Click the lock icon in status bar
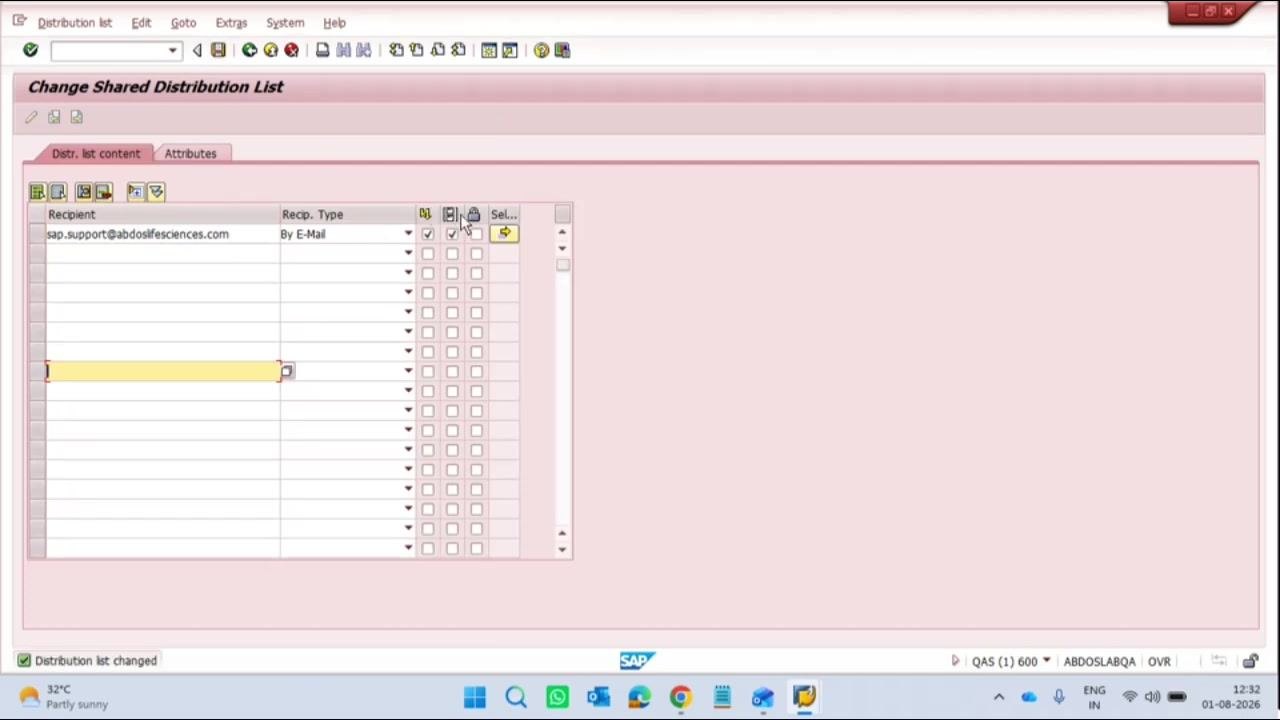Screen dimensions: 1280x720 [x=1250, y=661]
